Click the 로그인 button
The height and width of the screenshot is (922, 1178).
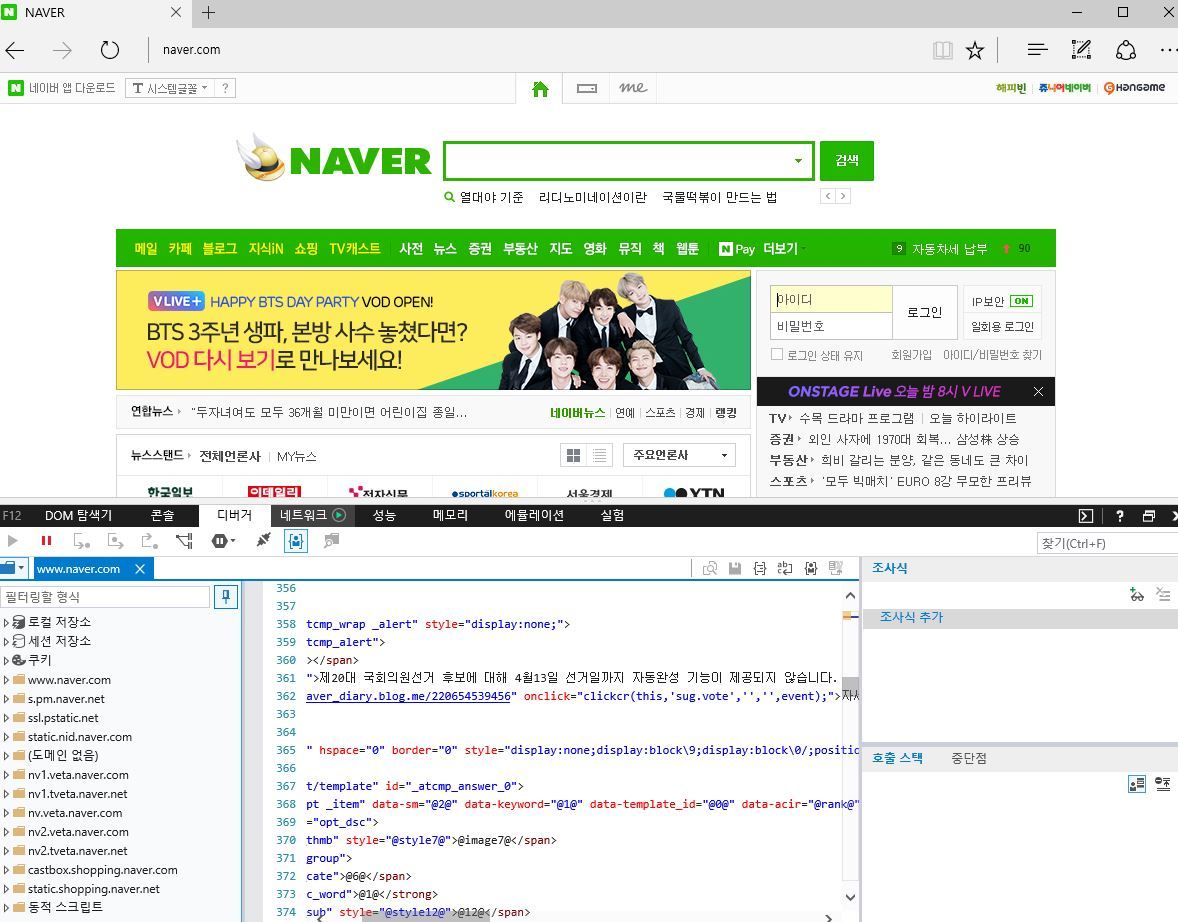(925, 312)
